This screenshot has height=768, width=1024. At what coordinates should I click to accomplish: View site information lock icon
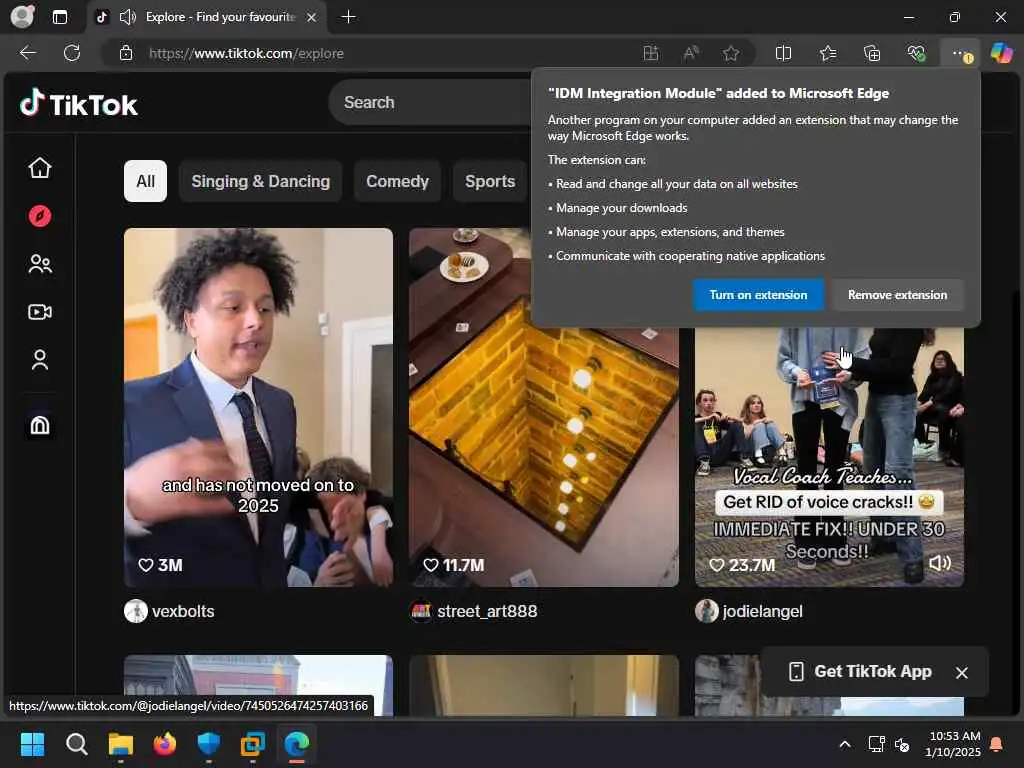coord(126,54)
